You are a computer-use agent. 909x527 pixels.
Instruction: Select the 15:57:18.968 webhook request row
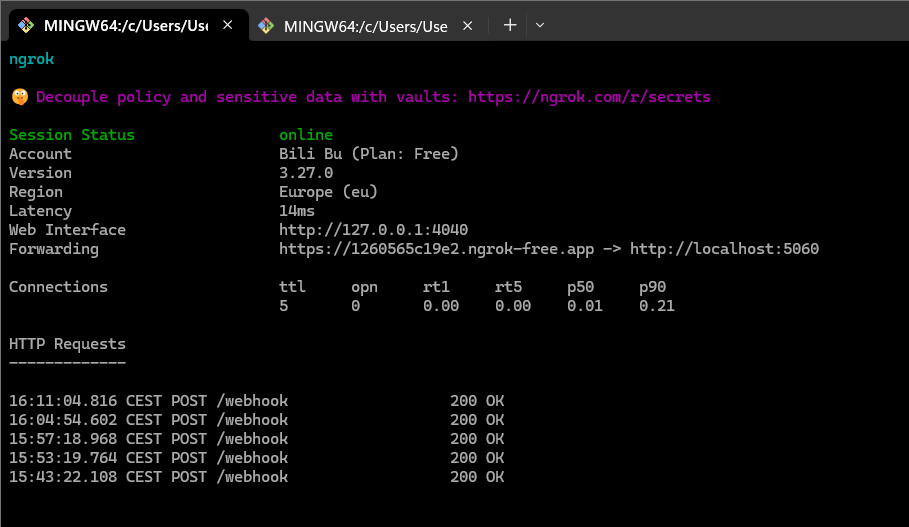pos(256,439)
